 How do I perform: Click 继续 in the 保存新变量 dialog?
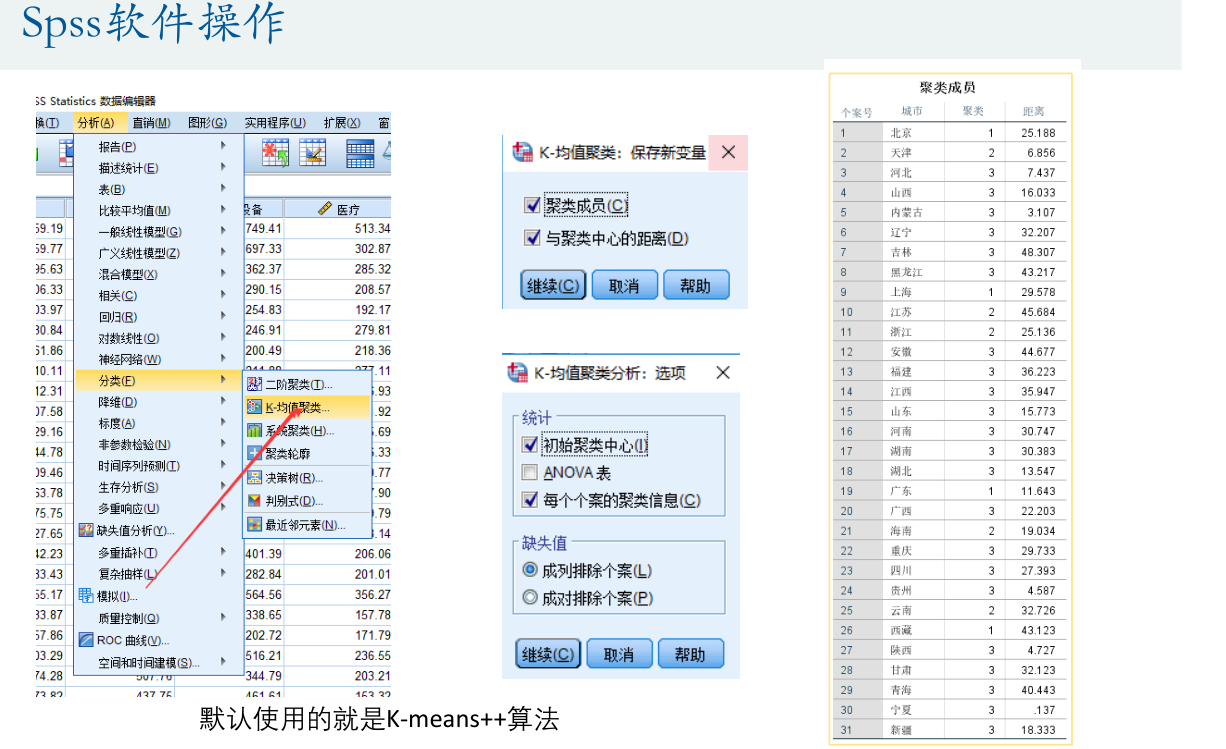(x=551, y=285)
